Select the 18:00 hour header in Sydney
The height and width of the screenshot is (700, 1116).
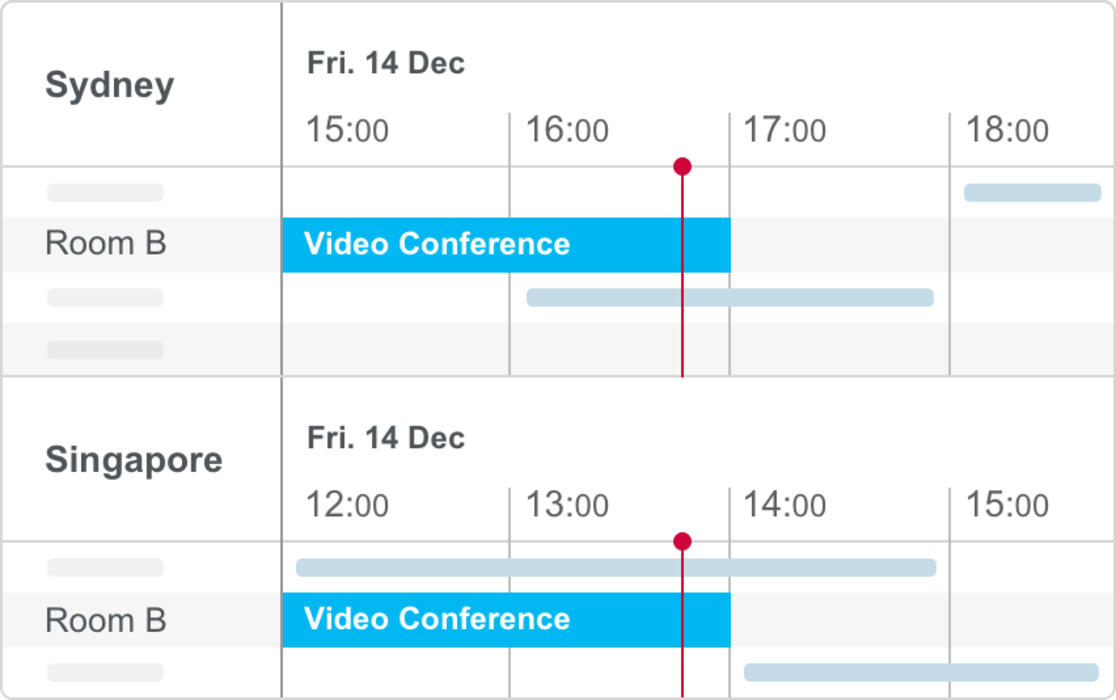pos(1006,131)
